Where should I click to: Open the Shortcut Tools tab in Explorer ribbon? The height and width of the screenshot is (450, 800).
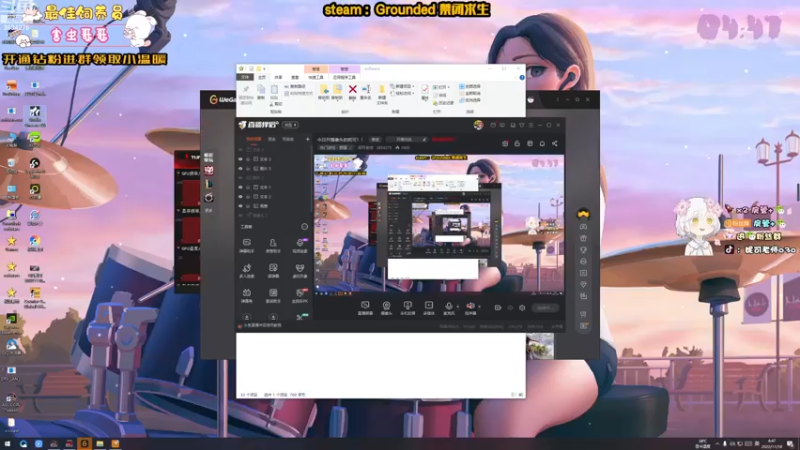316,77
